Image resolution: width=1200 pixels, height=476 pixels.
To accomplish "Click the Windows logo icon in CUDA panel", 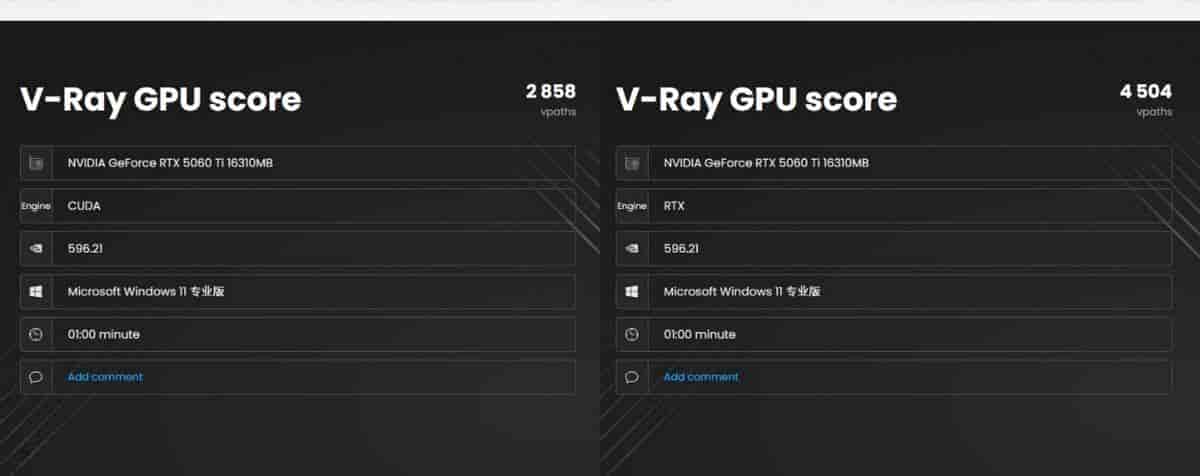I will tap(36, 292).
